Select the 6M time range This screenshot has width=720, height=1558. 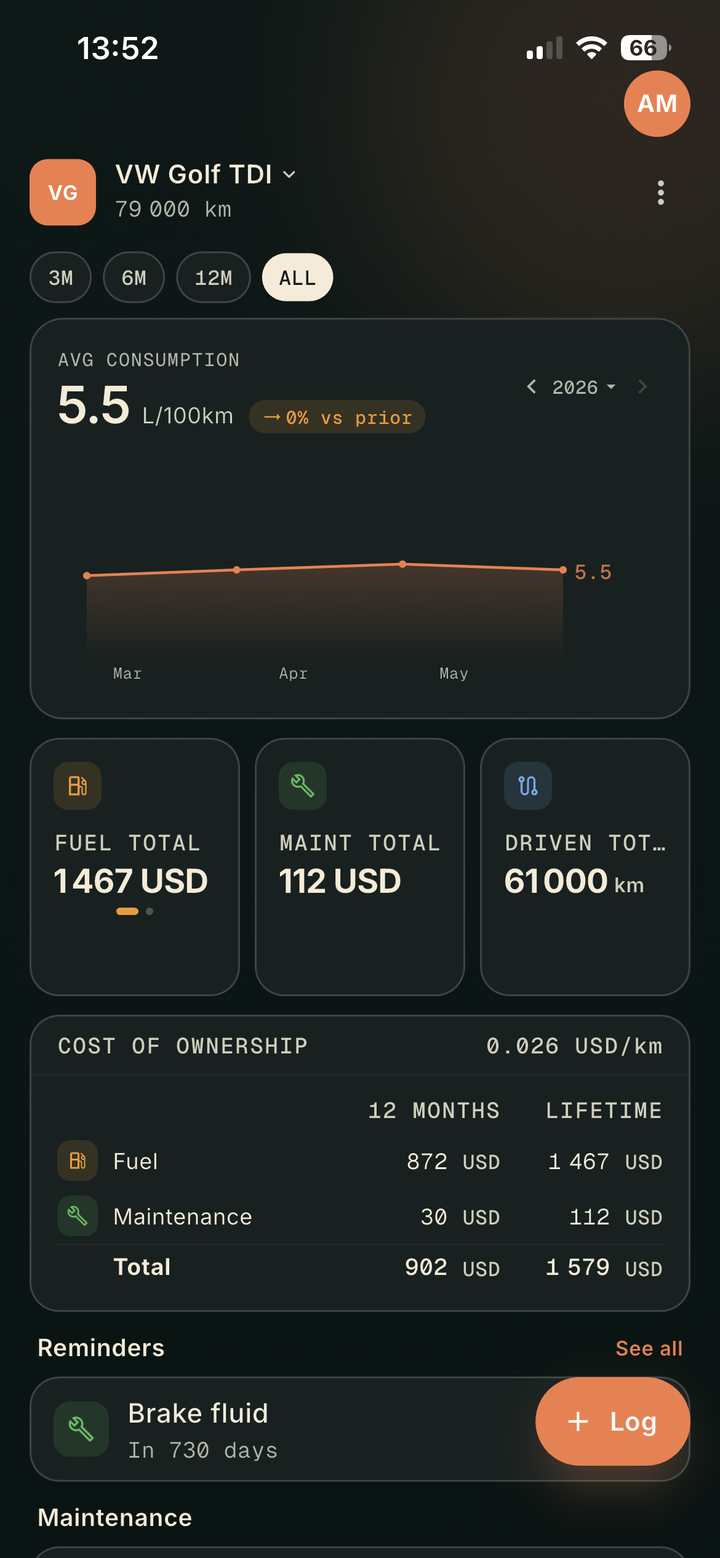134,278
